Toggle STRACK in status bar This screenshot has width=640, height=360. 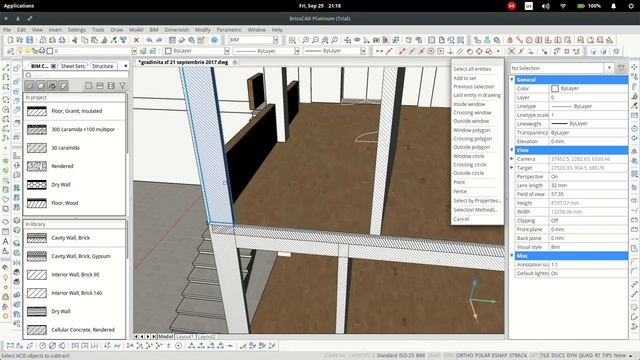pyautogui.click(x=518, y=356)
